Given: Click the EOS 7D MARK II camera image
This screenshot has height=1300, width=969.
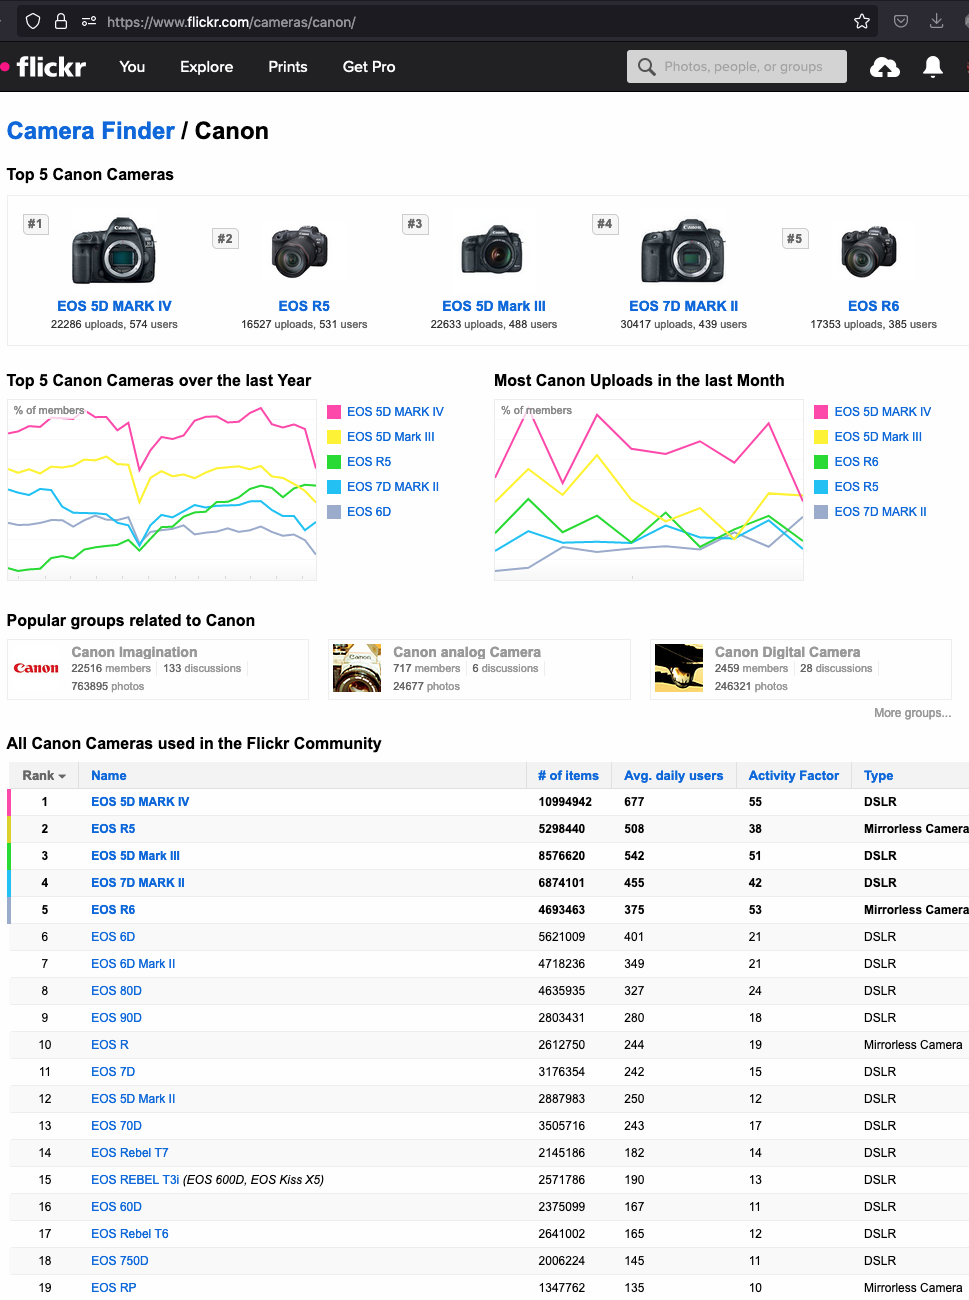Looking at the screenshot, I should [683, 251].
